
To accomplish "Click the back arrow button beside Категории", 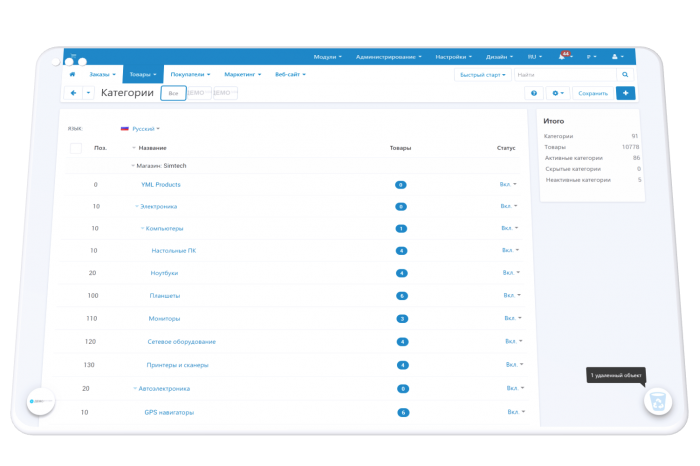I will pos(73,93).
